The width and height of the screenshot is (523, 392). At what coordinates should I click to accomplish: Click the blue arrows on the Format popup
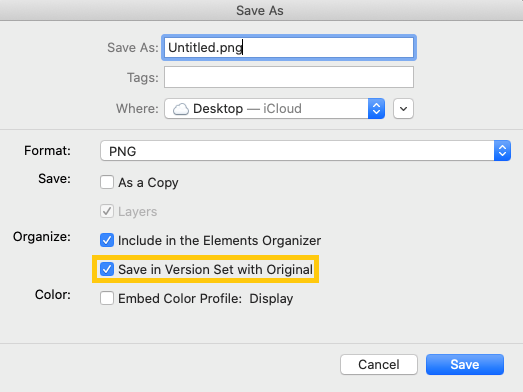coord(502,150)
